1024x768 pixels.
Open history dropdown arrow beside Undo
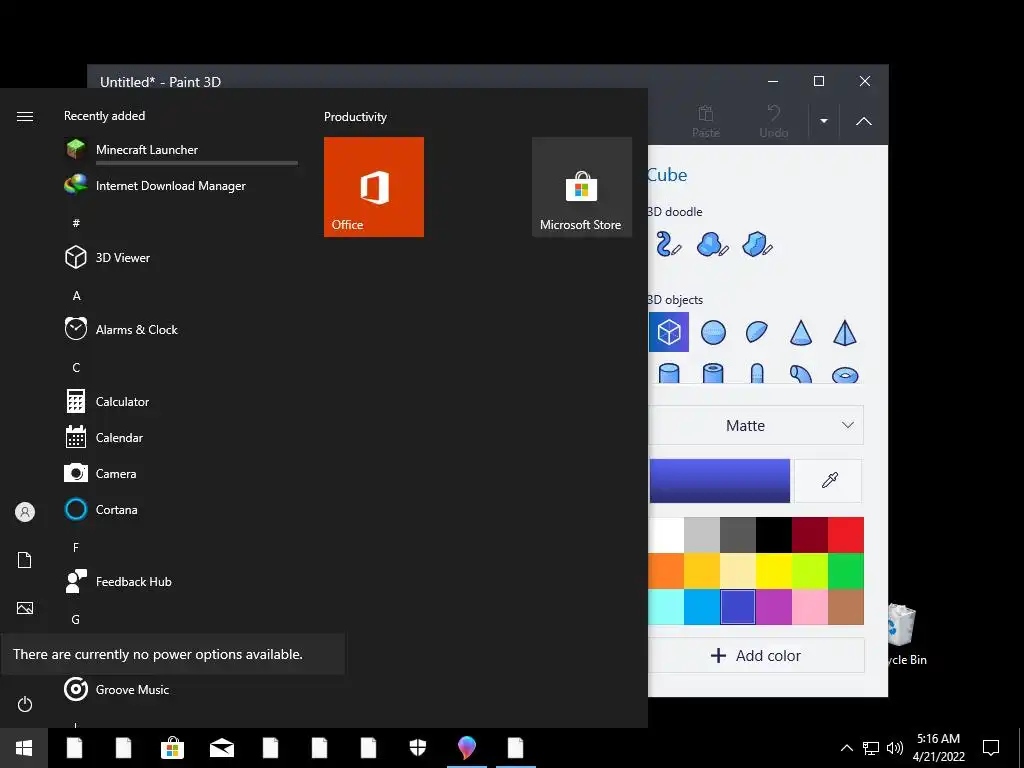coord(824,121)
